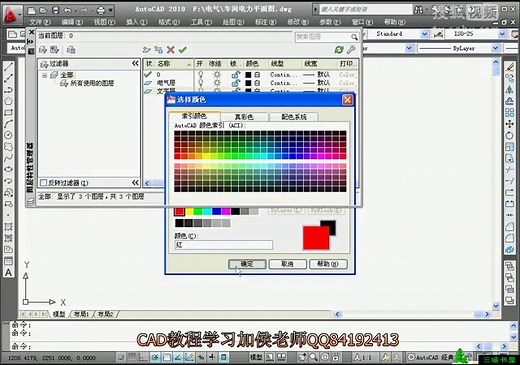Viewport: 520px width, 365px height.
Task: Select the Polygon tool in draw toolbar
Action: click(x=8, y=101)
